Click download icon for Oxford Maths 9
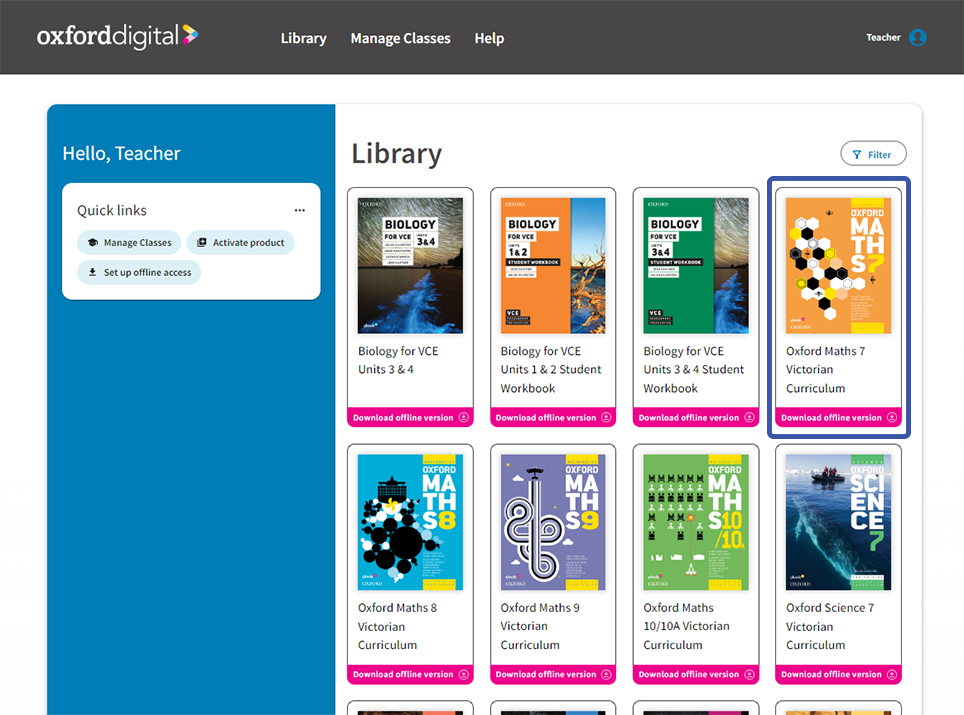Screen dimensions: 964x715 tap(606, 674)
